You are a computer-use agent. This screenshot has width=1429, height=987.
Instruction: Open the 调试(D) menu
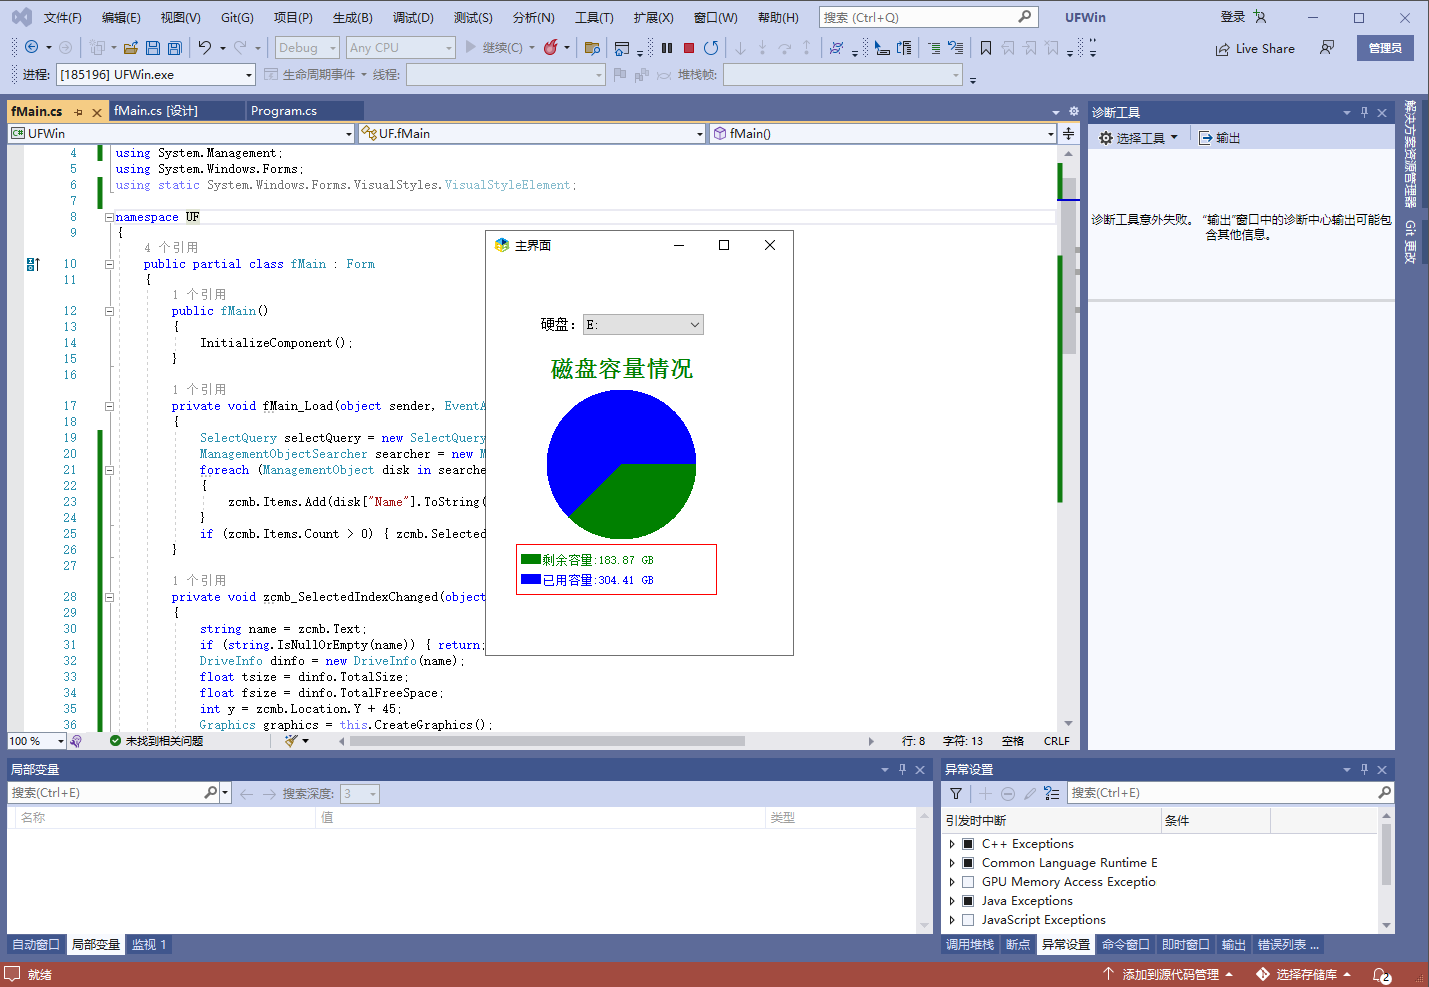point(413,17)
